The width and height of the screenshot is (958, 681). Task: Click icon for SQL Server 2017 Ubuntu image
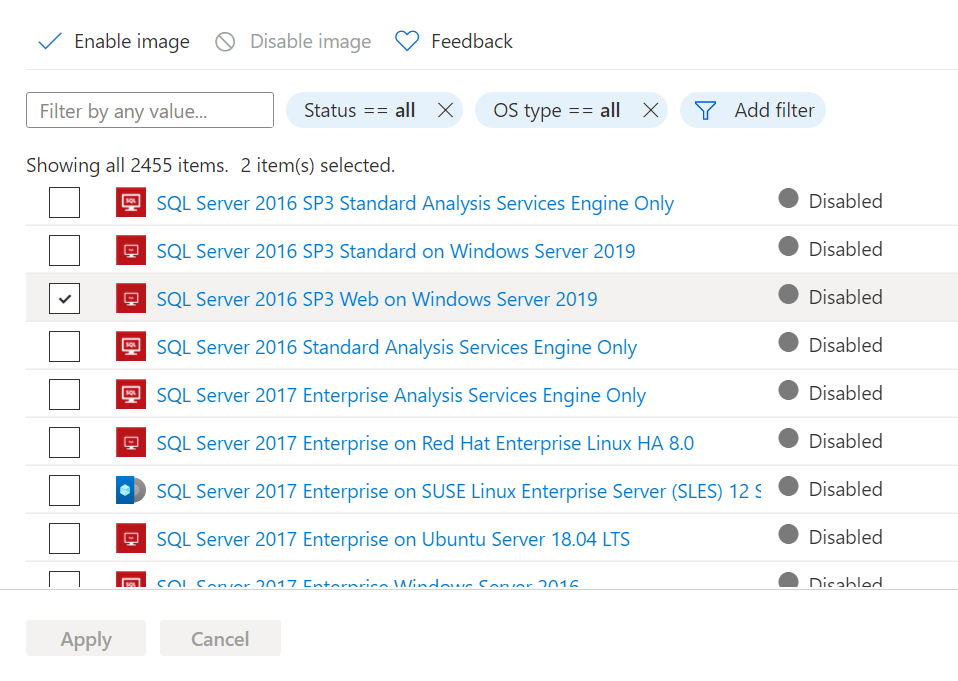click(x=131, y=539)
